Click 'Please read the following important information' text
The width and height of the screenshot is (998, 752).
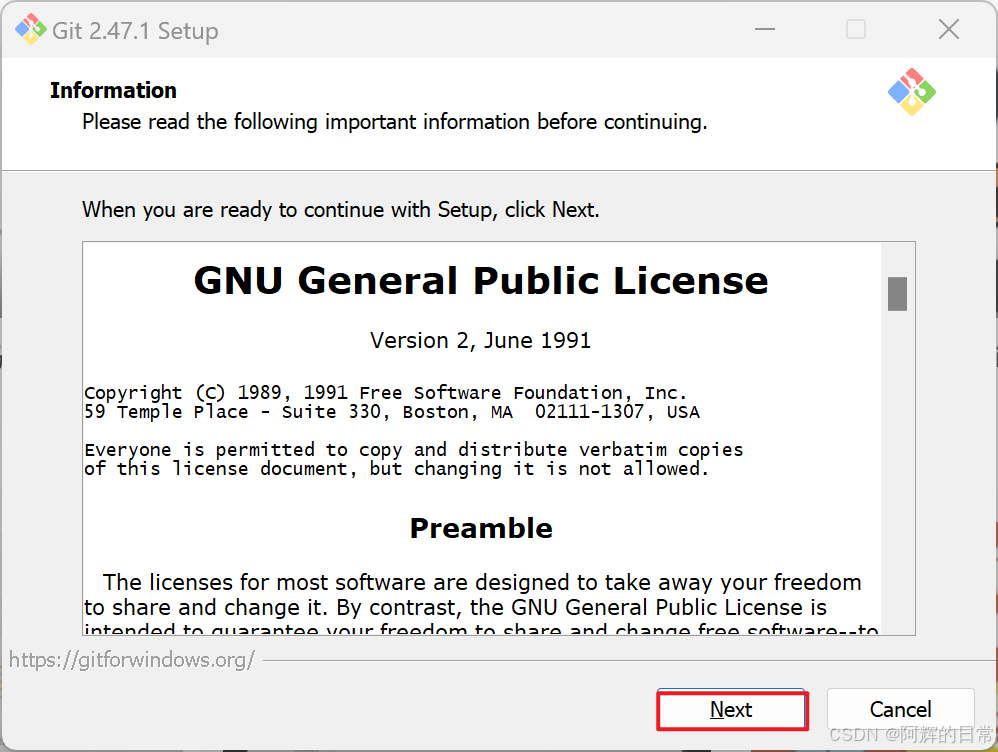coord(395,122)
